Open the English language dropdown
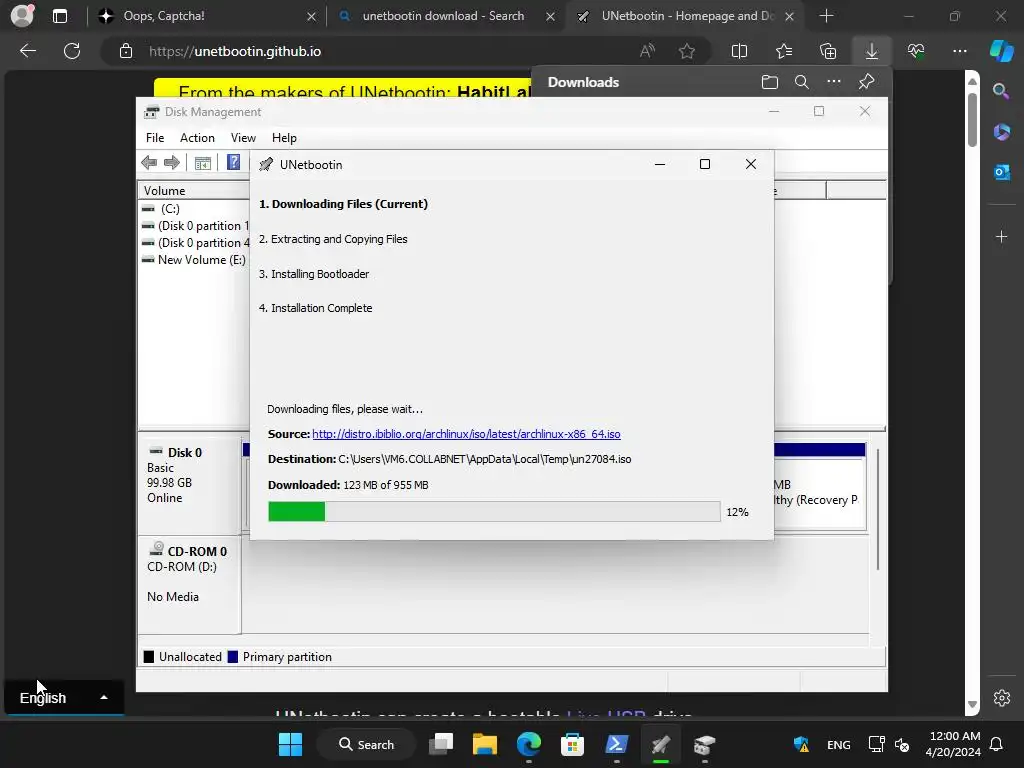Screen dimensions: 1024x768 click(x=64, y=697)
